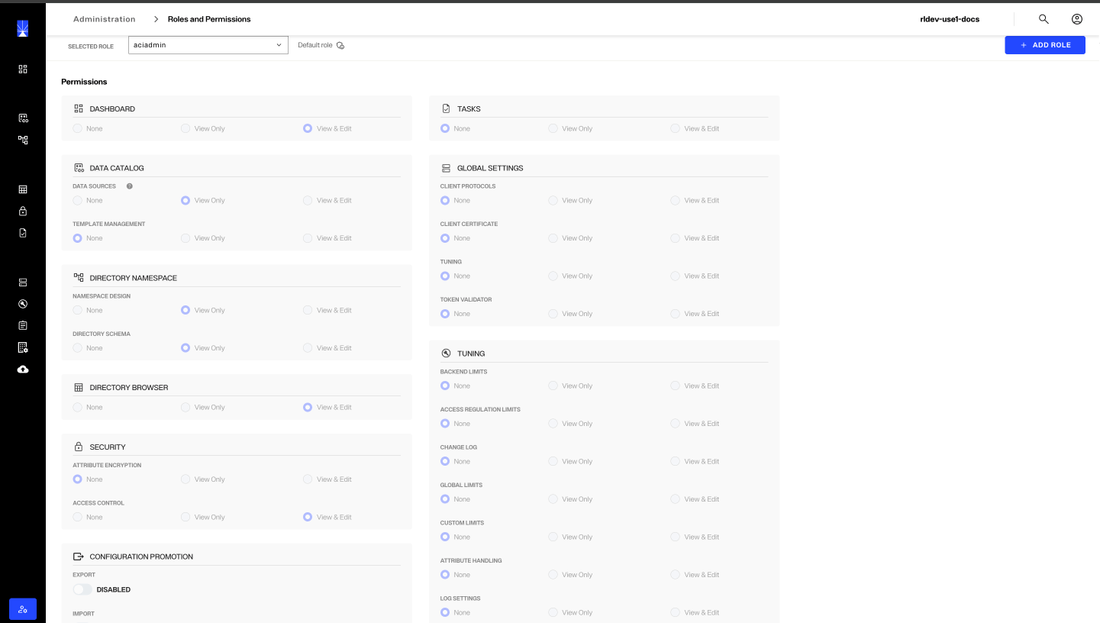Viewport: 1100px width, 623px height.
Task: Click the Dashboard section header icon
Action: pos(79,109)
